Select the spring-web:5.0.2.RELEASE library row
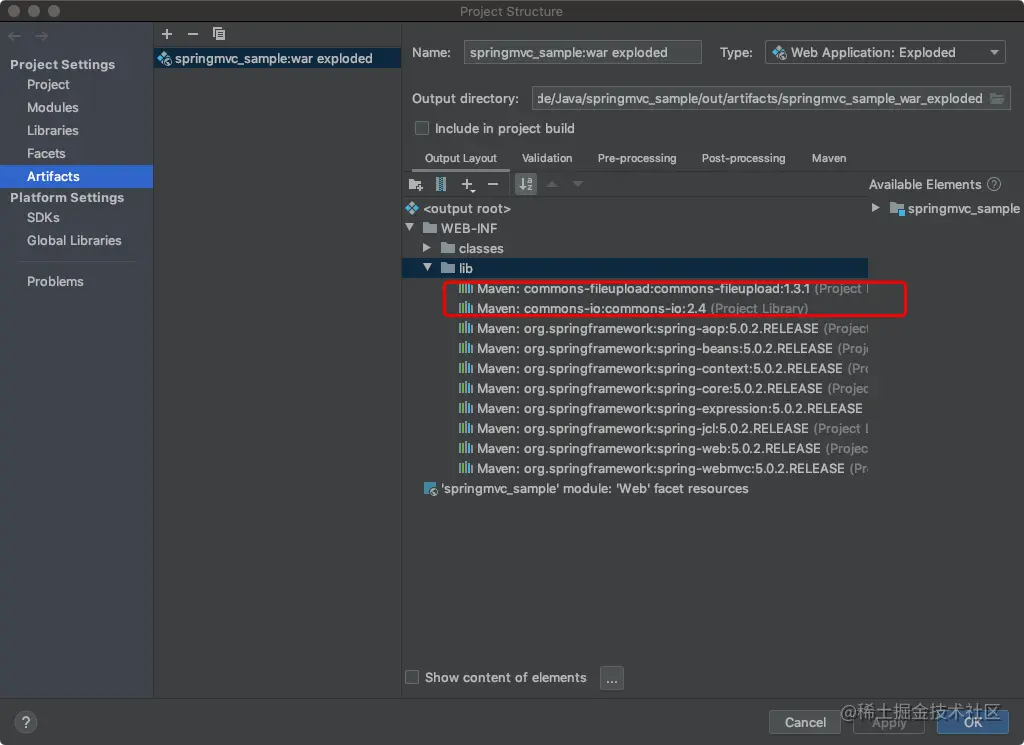Image resolution: width=1024 pixels, height=745 pixels. [x=663, y=449]
